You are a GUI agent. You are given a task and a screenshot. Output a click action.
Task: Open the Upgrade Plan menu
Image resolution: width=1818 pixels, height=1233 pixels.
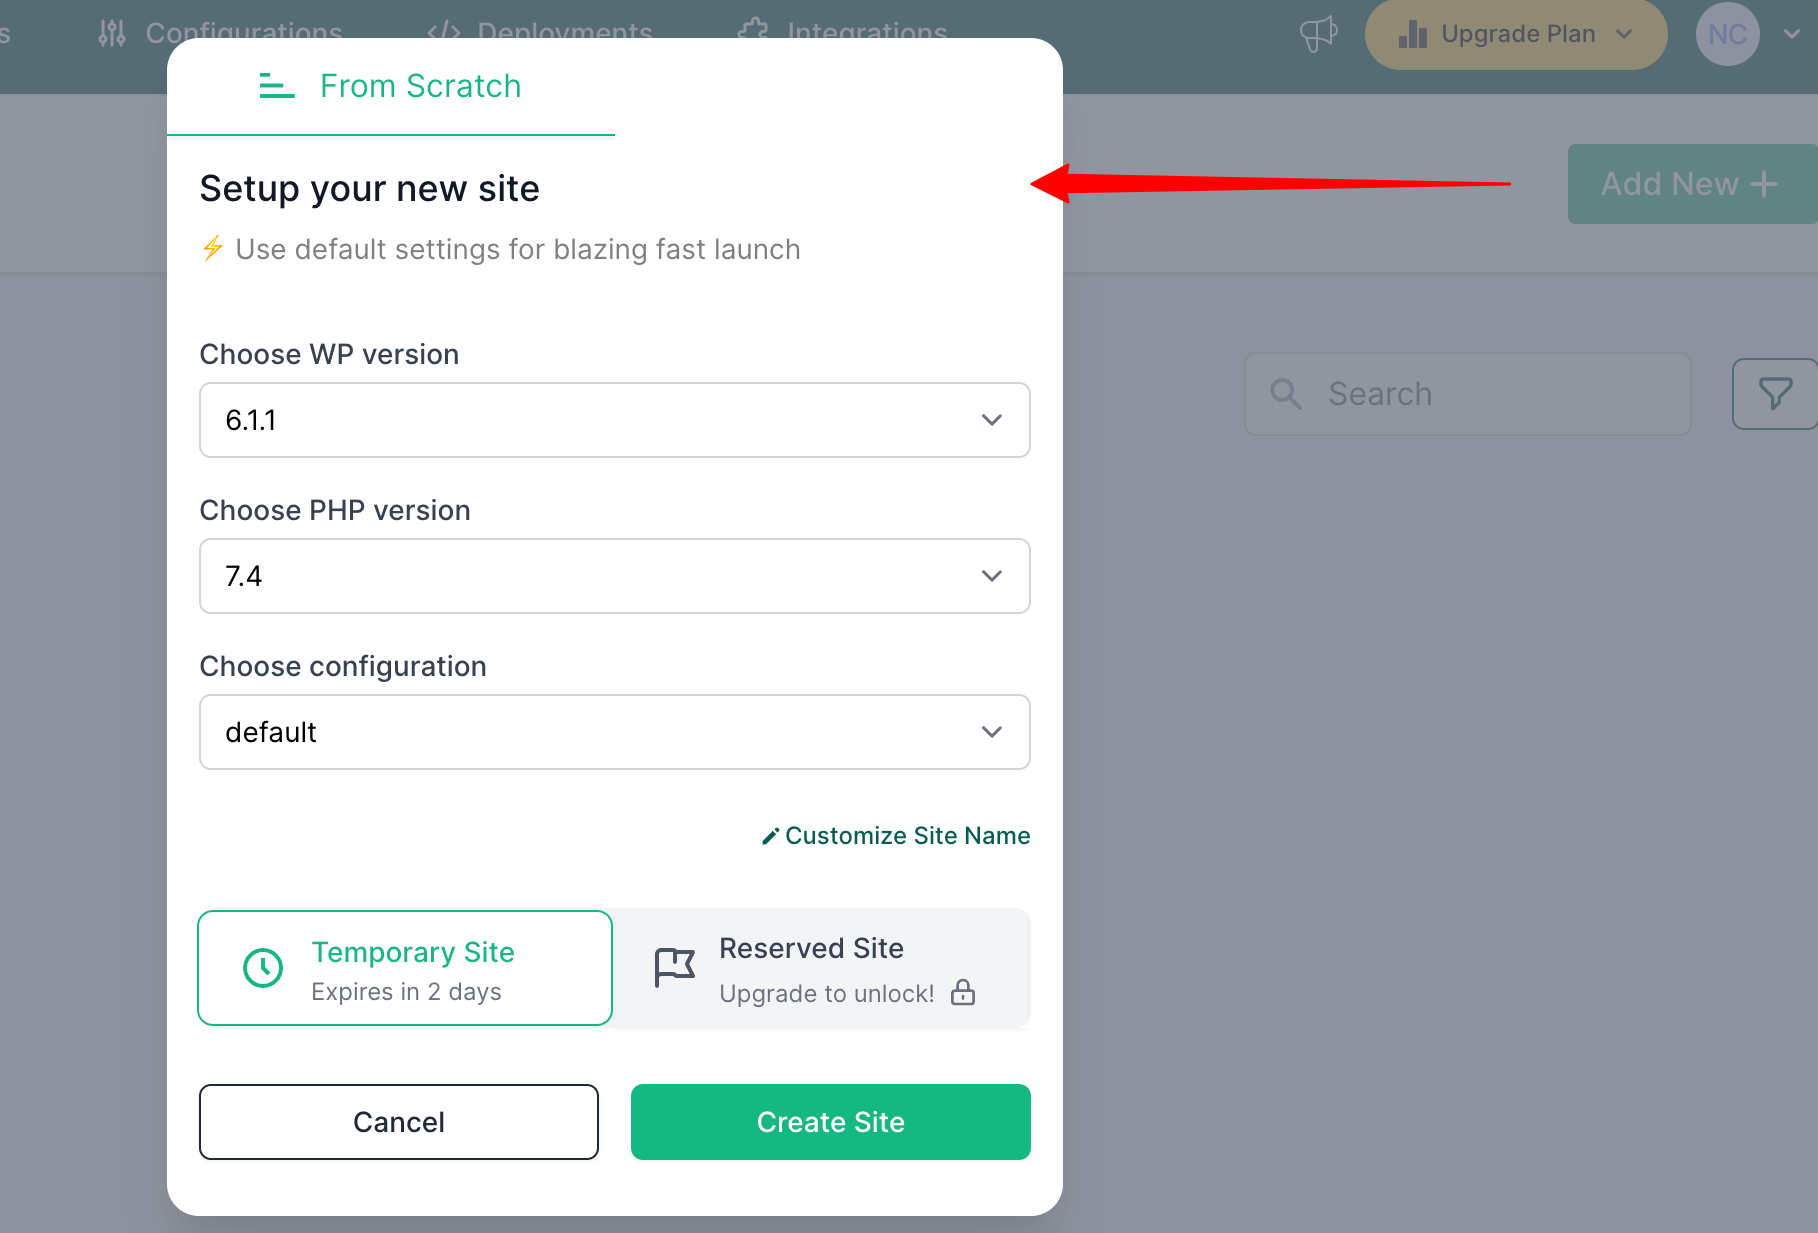click(x=1515, y=34)
